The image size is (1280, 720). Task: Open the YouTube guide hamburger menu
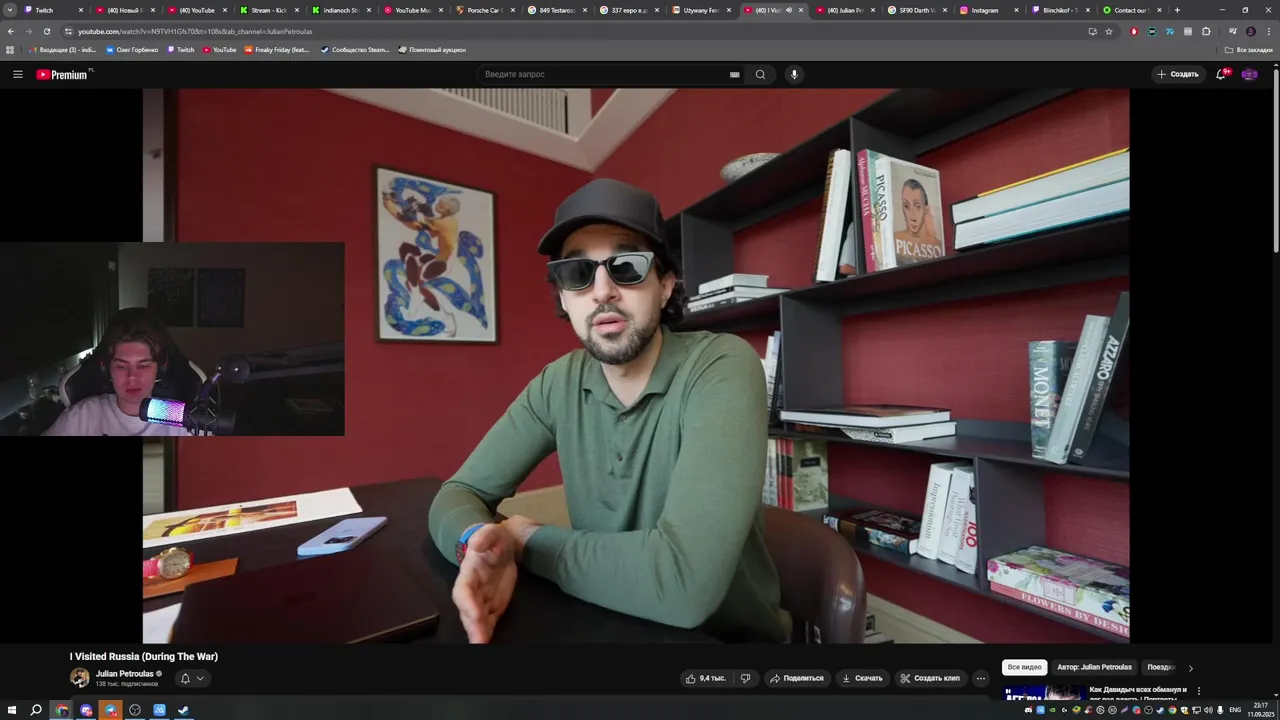pyautogui.click(x=17, y=74)
